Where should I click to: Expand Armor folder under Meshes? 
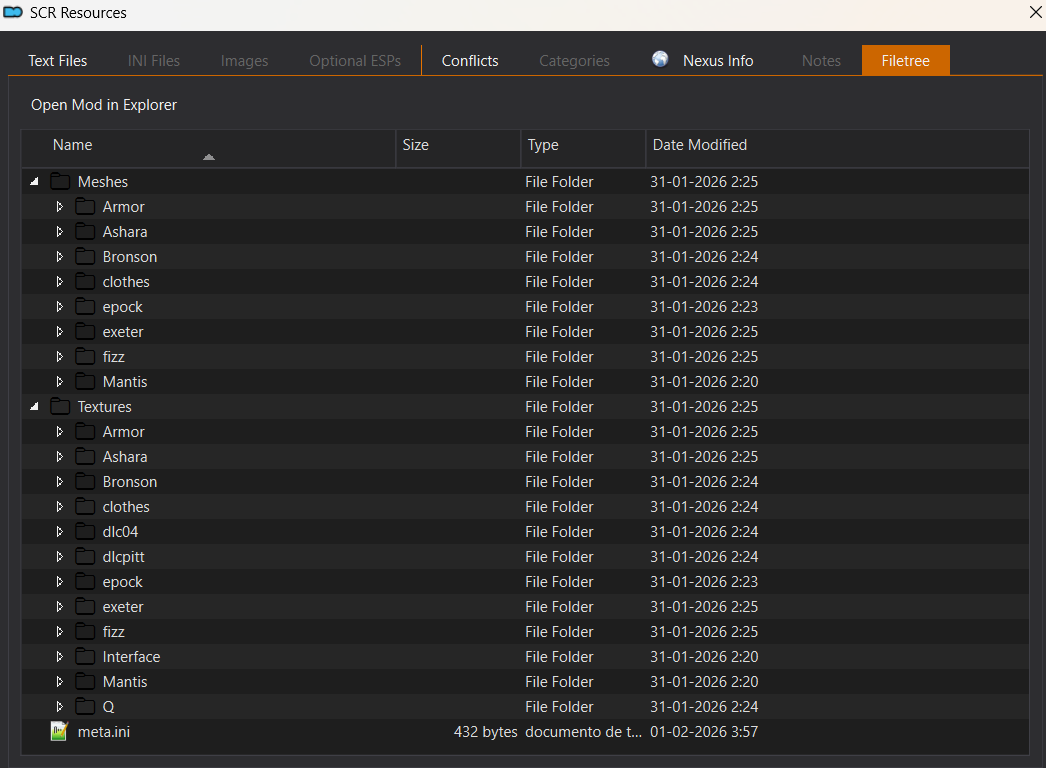[59, 207]
